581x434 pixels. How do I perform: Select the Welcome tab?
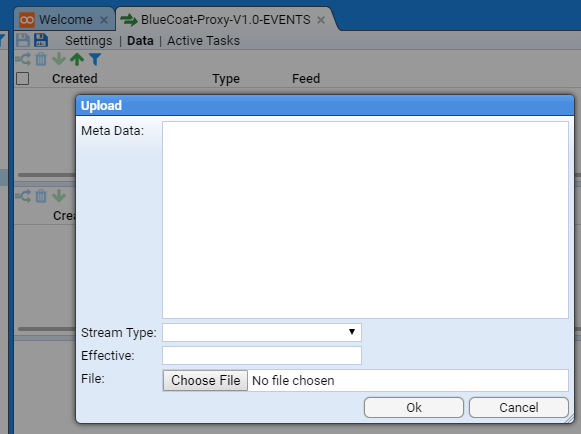coord(66,20)
